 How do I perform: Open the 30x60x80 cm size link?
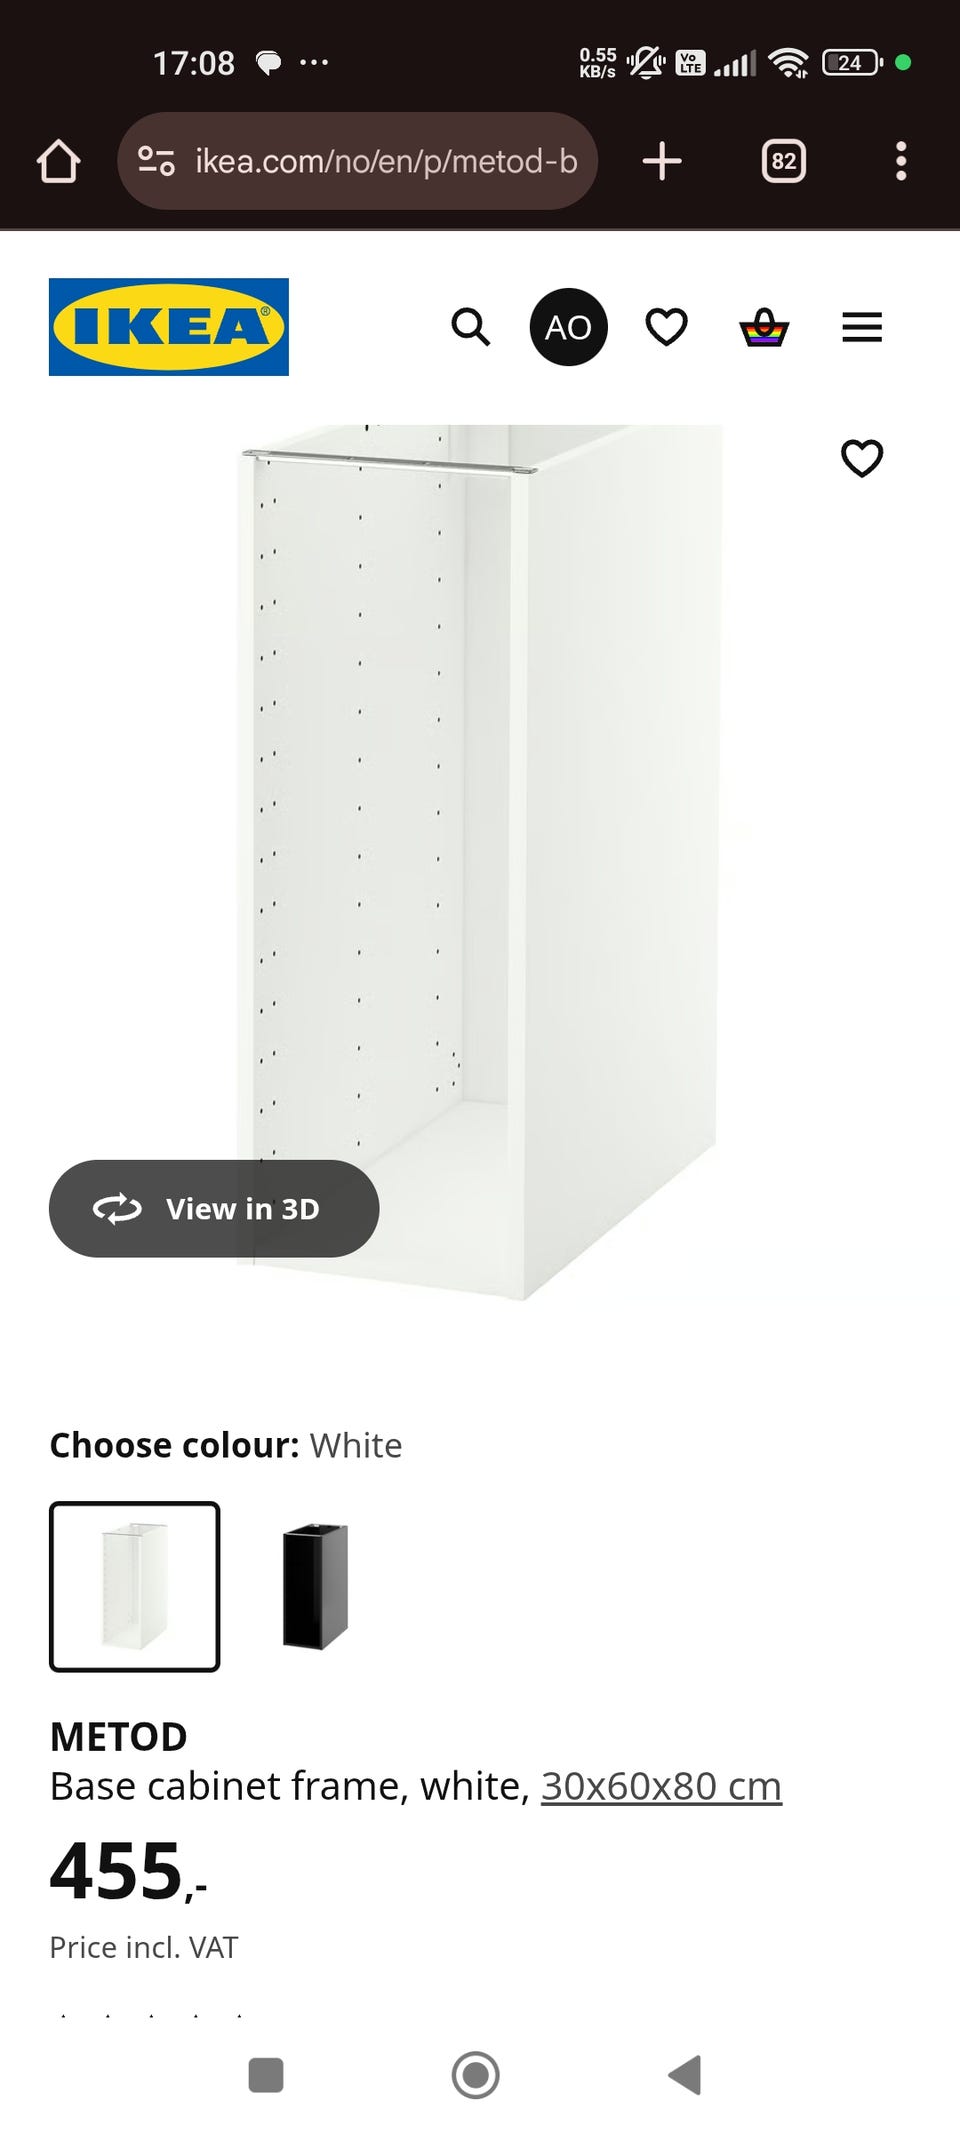click(x=661, y=1785)
